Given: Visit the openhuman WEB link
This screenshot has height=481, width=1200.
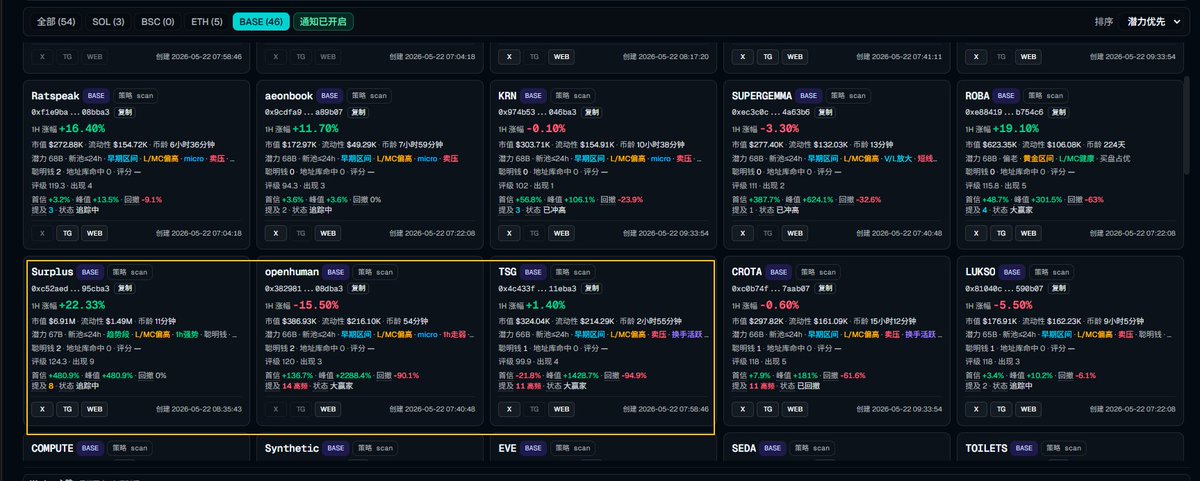Looking at the screenshot, I should [x=327, y=409].
